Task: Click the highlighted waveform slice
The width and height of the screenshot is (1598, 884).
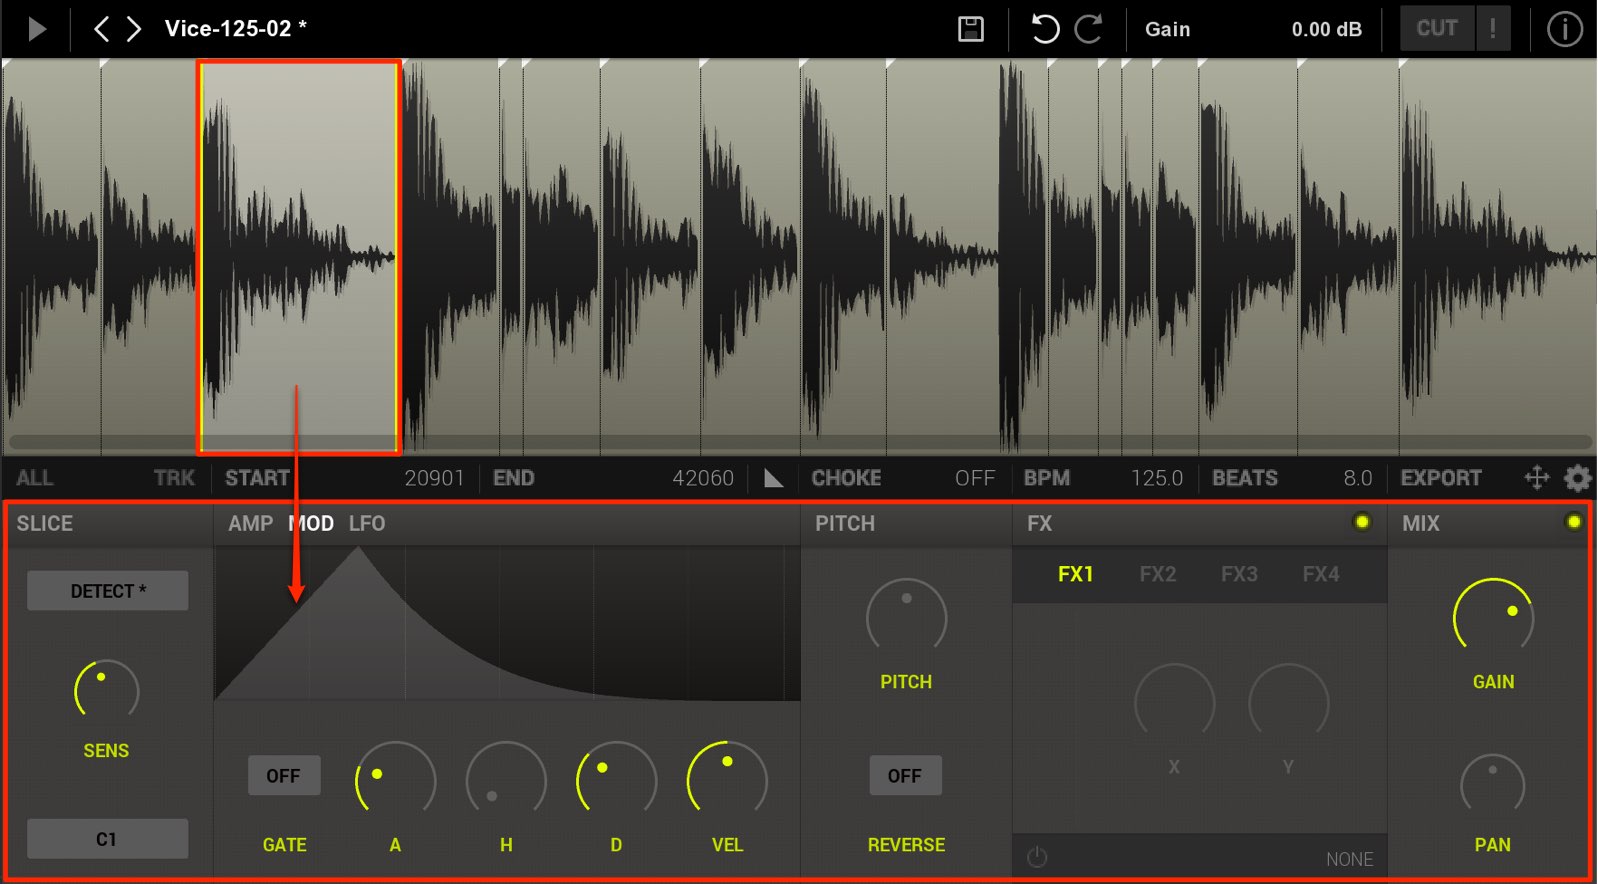Action: point(299,257)
